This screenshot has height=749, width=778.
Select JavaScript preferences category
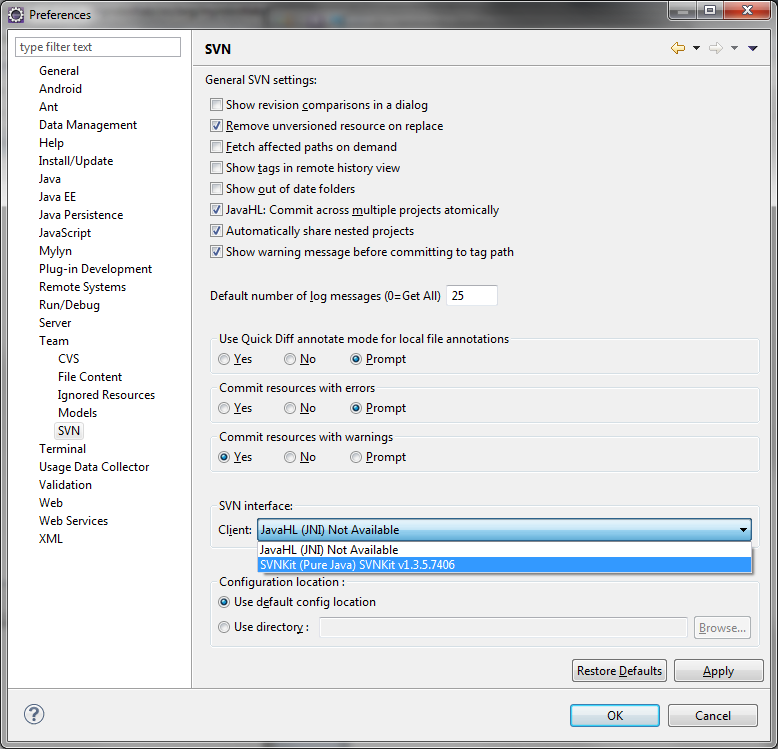point(65,233)
